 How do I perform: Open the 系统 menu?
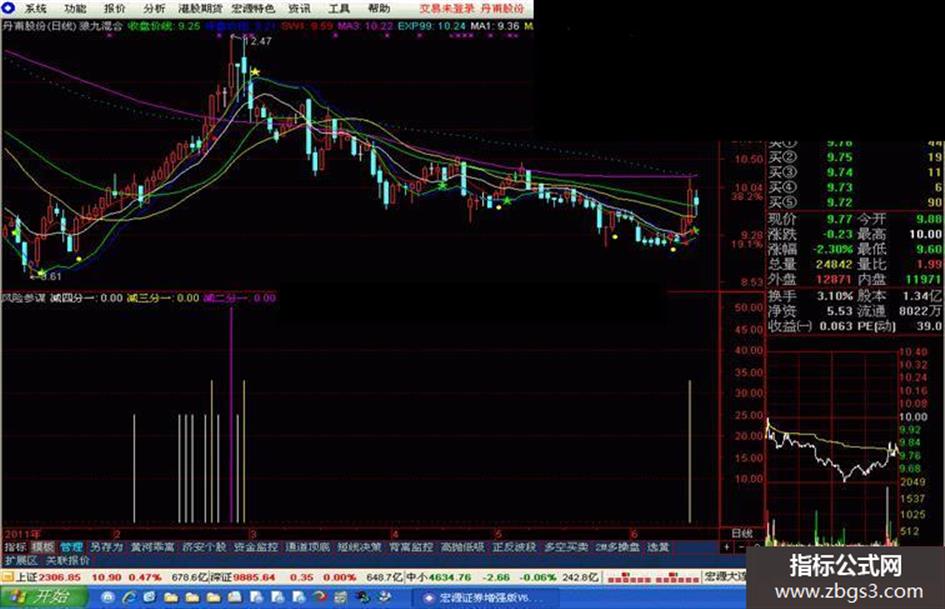click(35, 8)
